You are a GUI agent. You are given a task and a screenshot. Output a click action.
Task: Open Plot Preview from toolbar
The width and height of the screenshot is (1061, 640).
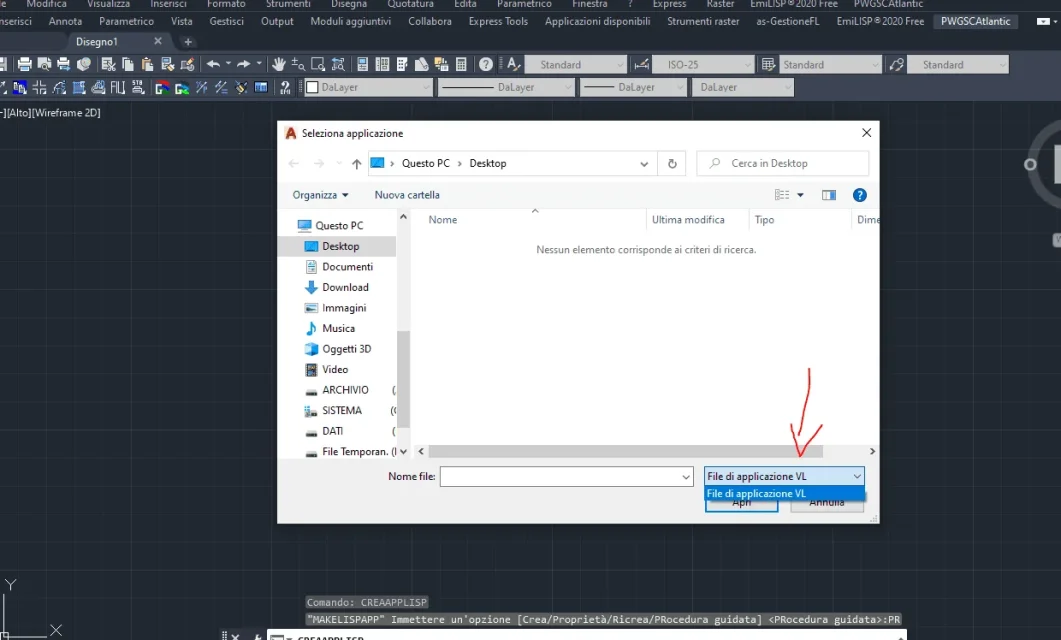tap(44, 64)
